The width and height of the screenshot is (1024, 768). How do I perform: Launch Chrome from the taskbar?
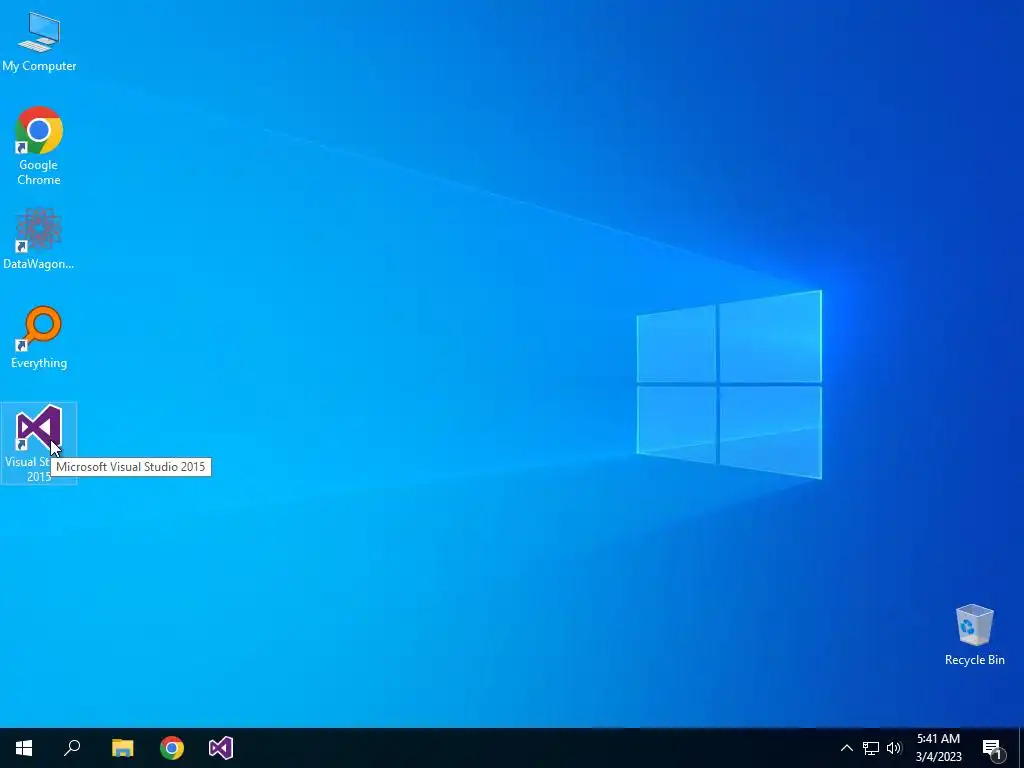coord(172,748)
